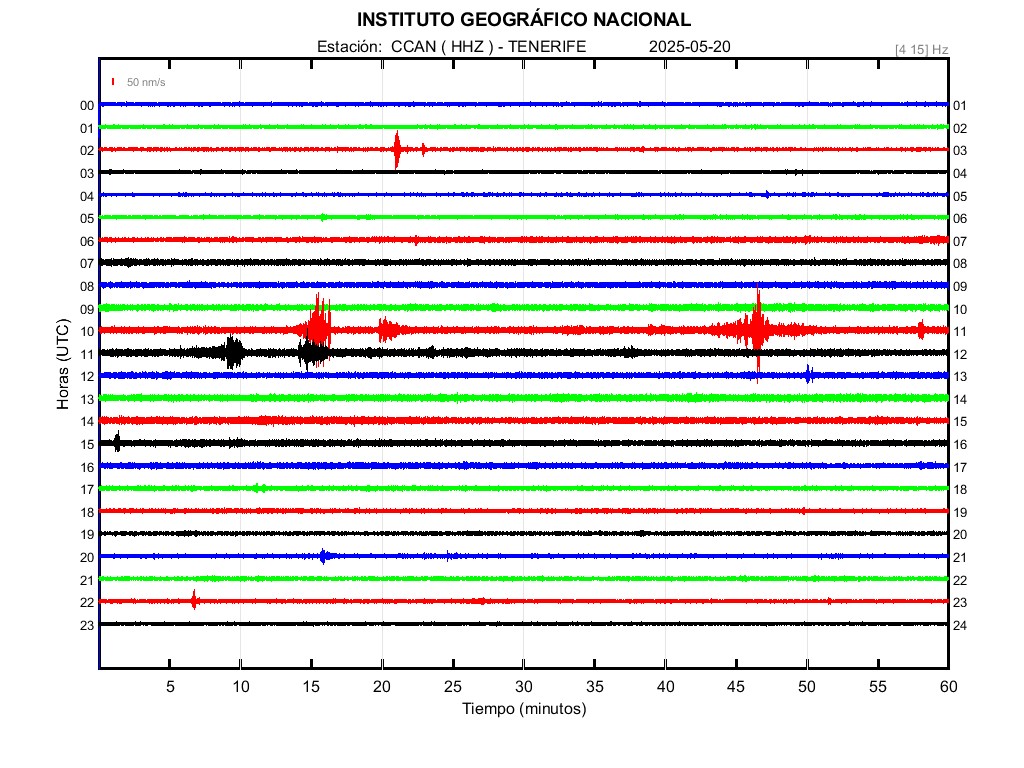The height and width of the screenshot is (768, 1024).
Task: Click the left-axis hour label 11
Action: [x=87, y=355]
